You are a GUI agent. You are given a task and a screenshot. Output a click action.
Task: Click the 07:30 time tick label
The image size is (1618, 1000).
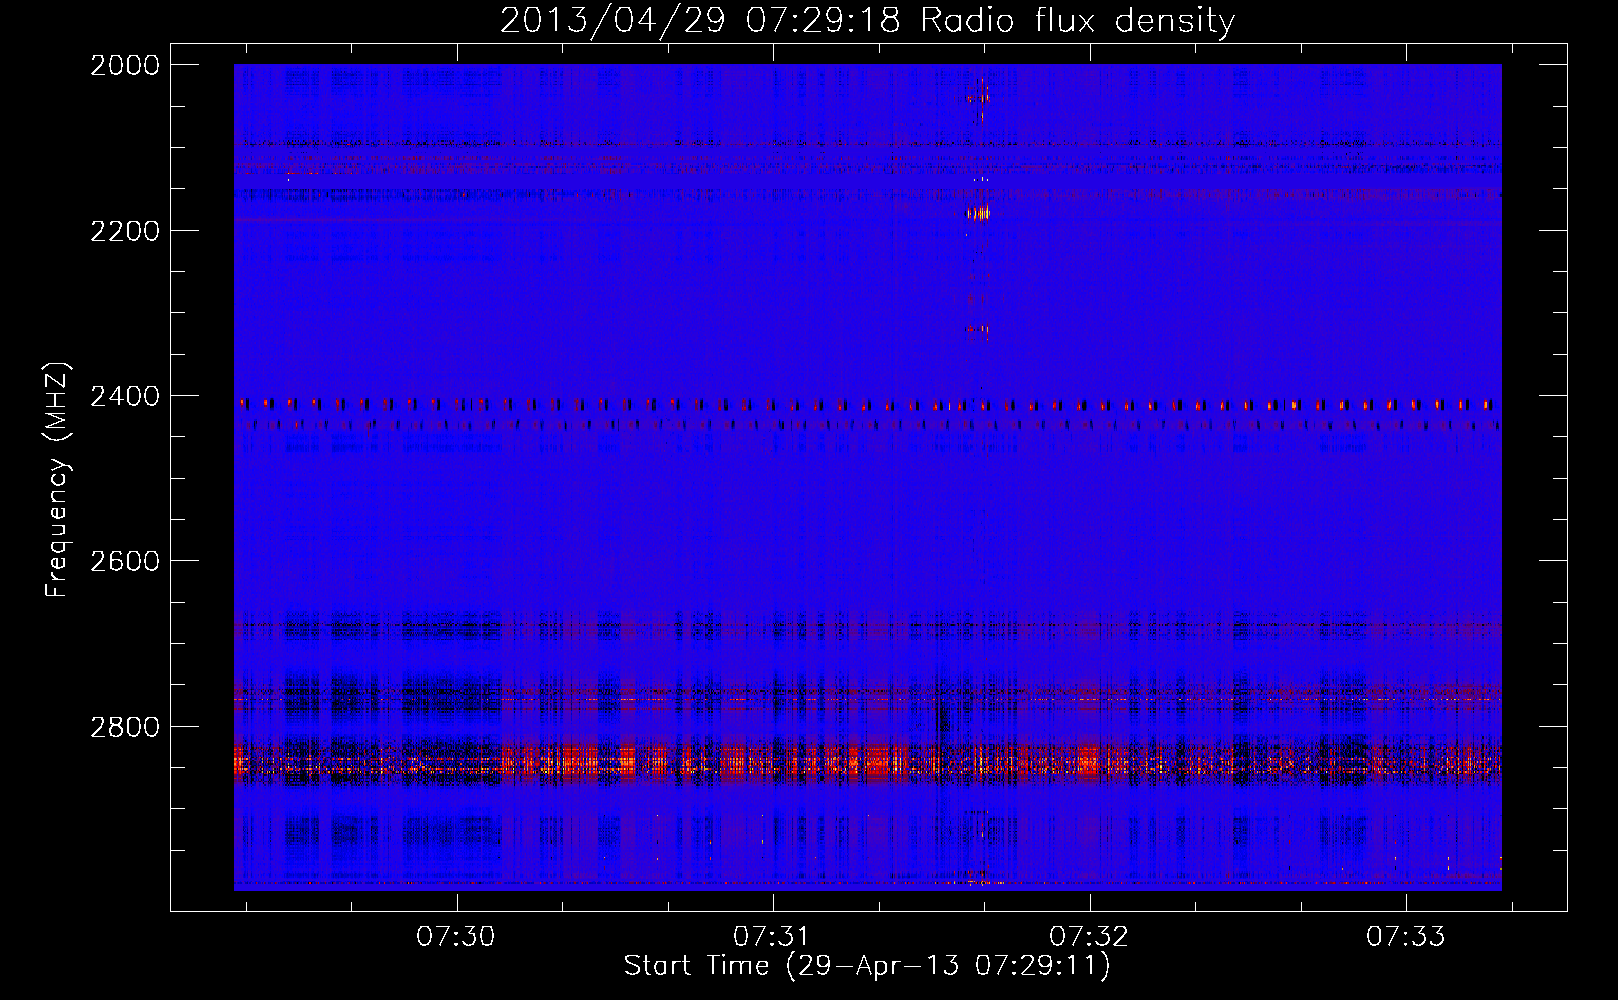click(x=456, y=937)
